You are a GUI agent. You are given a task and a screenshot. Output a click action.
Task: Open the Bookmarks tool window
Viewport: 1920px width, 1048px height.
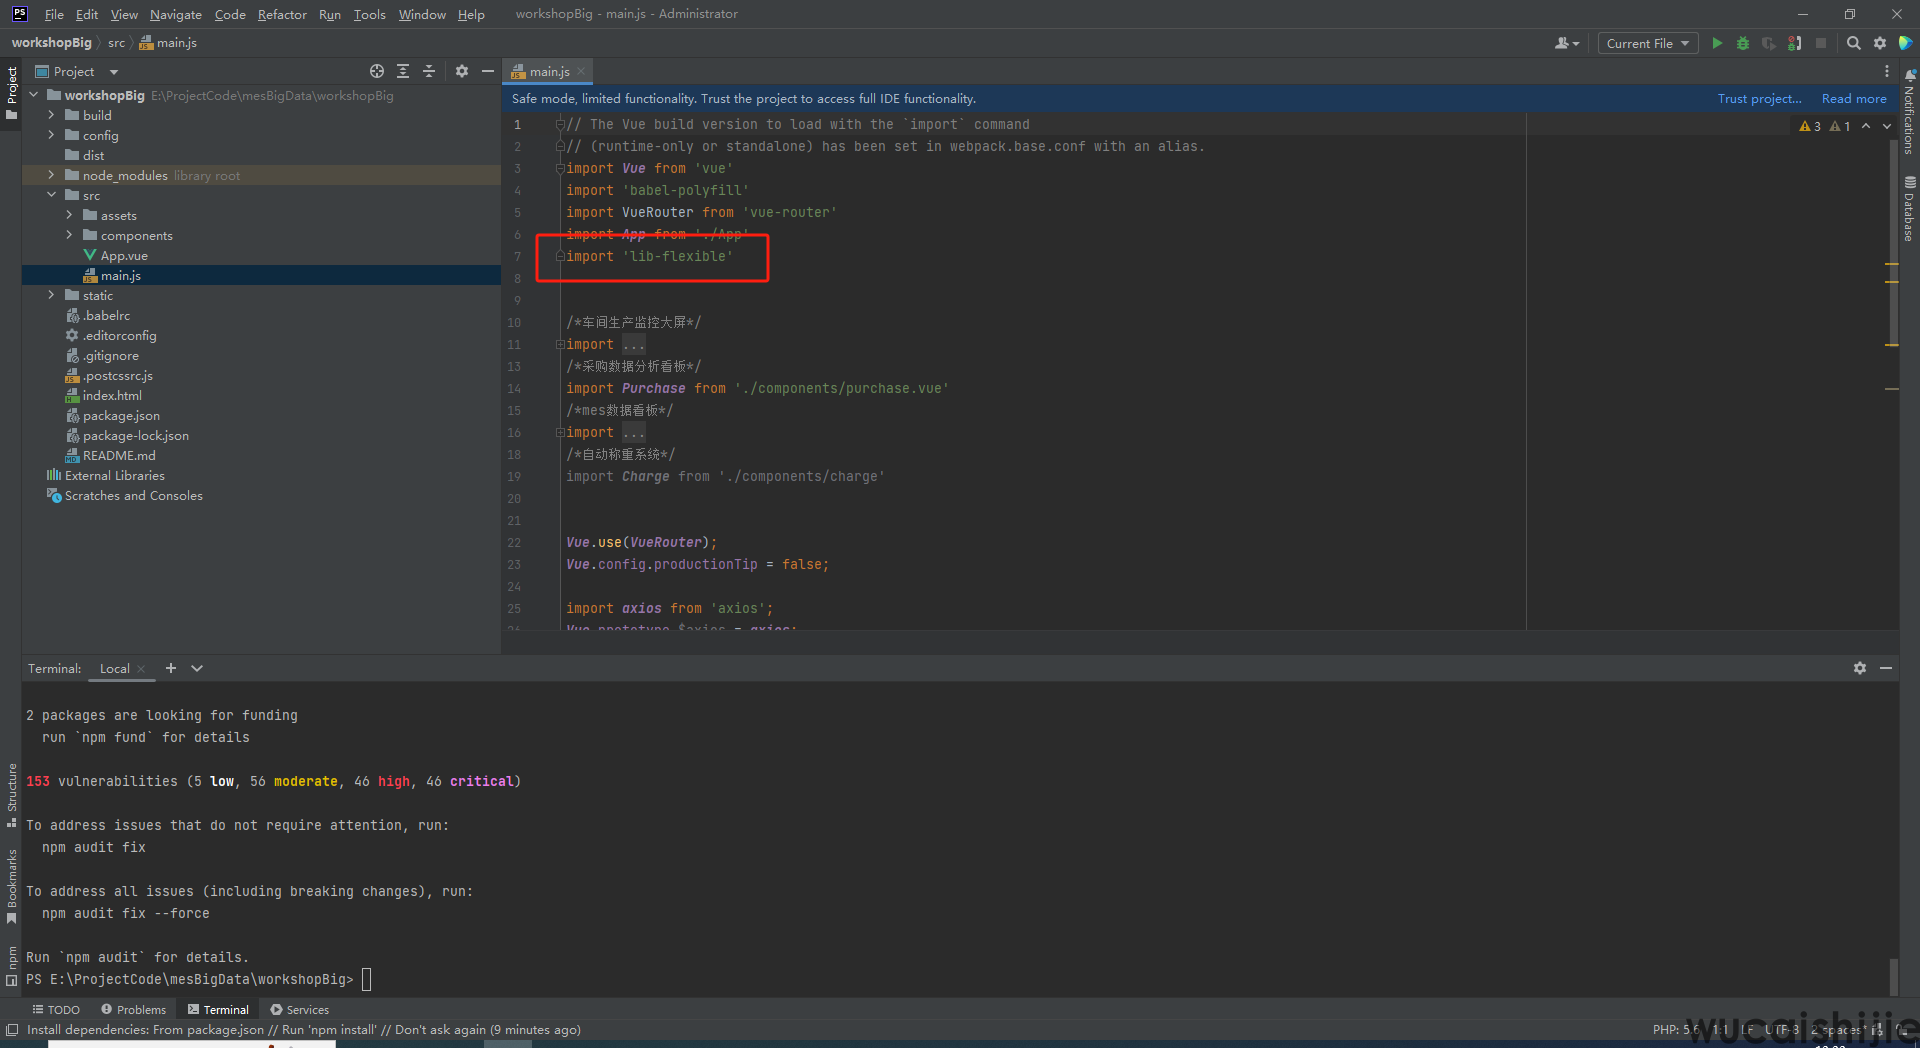point(11,886)
